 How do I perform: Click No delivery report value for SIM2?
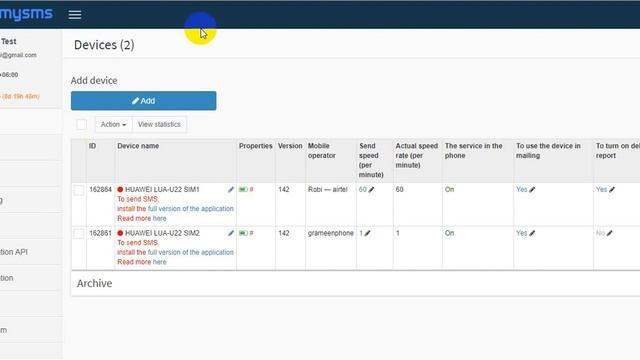pyautogui.click(x=600, y=233)
